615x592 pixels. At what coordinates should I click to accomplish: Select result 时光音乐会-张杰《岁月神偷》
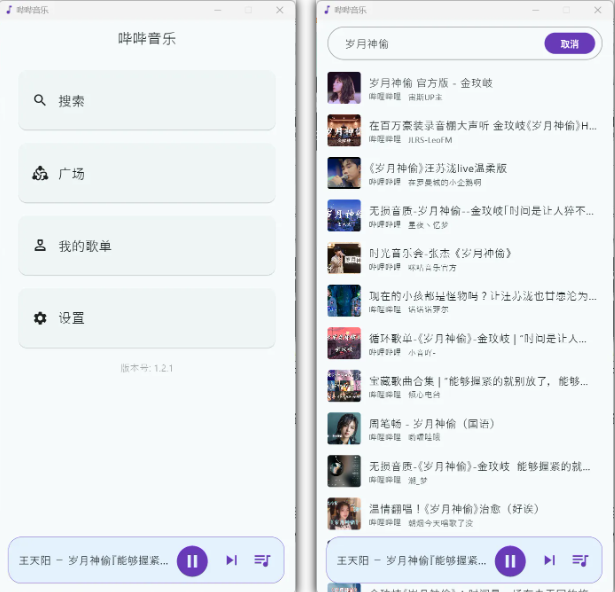pyautogui.click(x=464, y=258)
